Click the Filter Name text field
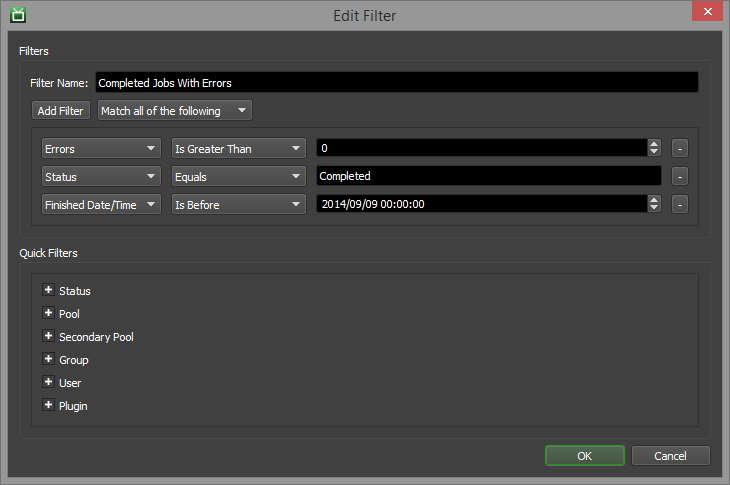The height and width of the screenshot is (485, 730). point(397,82)
